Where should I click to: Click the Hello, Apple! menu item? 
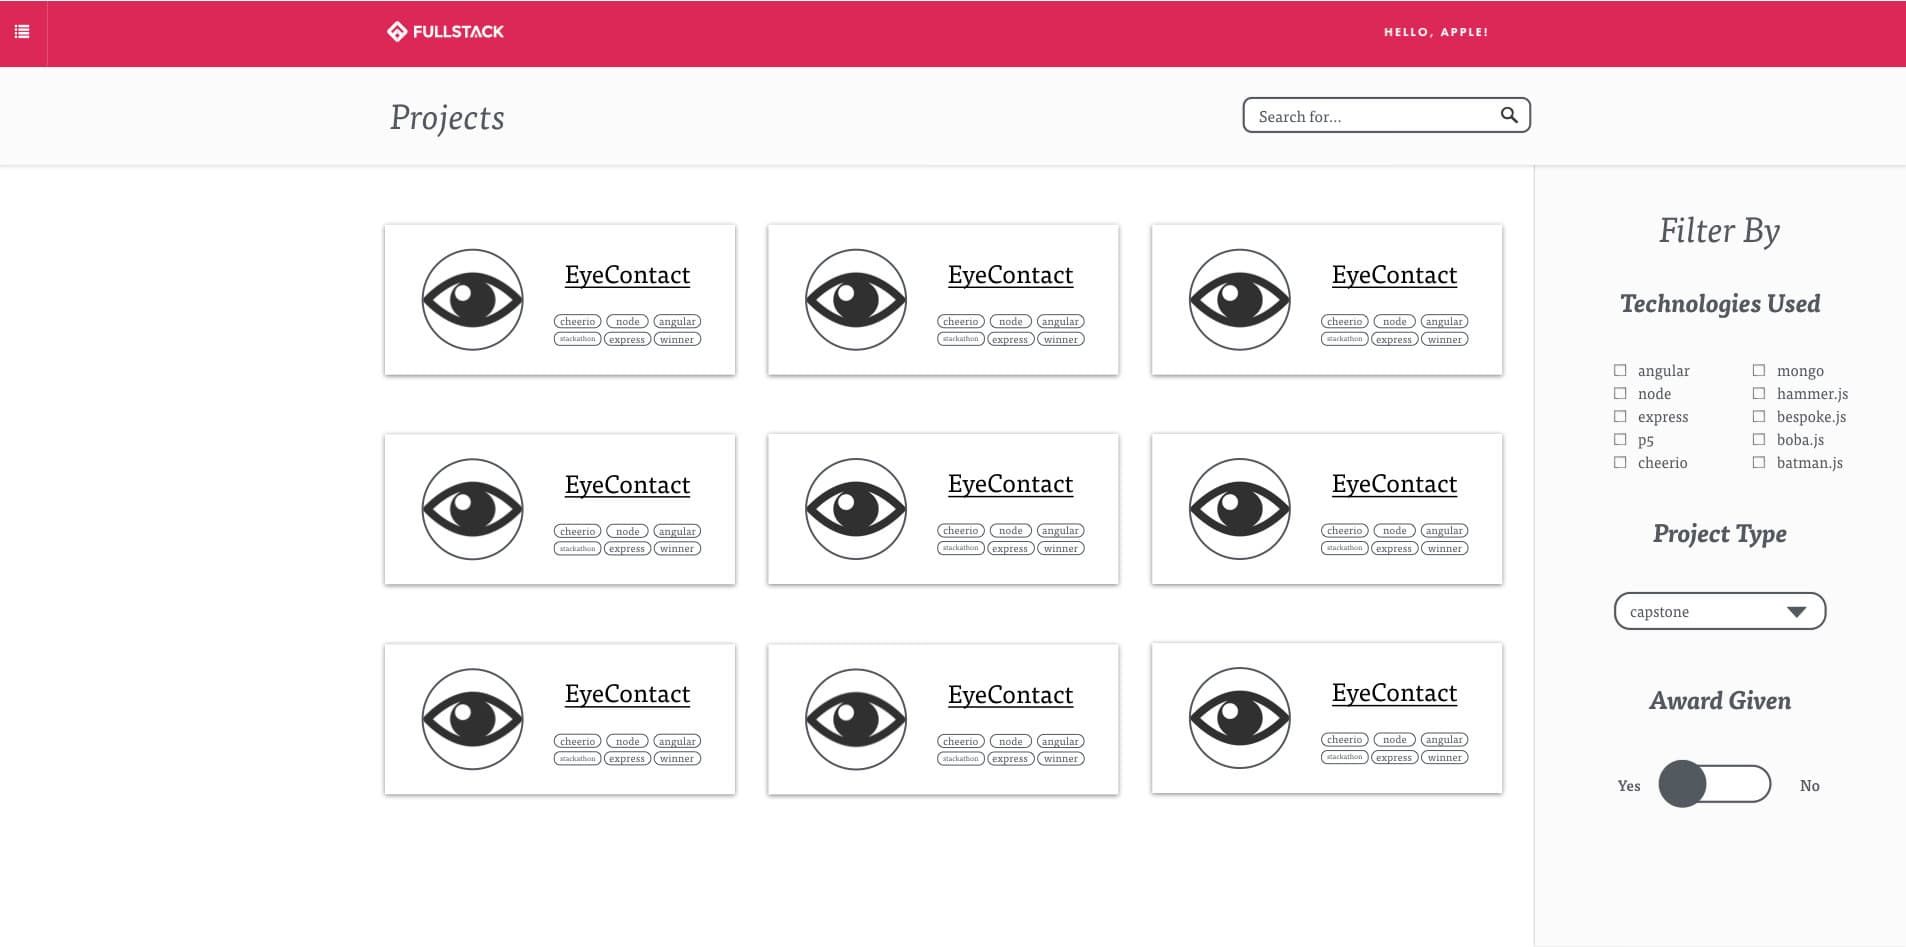[x=1435, y=32]
